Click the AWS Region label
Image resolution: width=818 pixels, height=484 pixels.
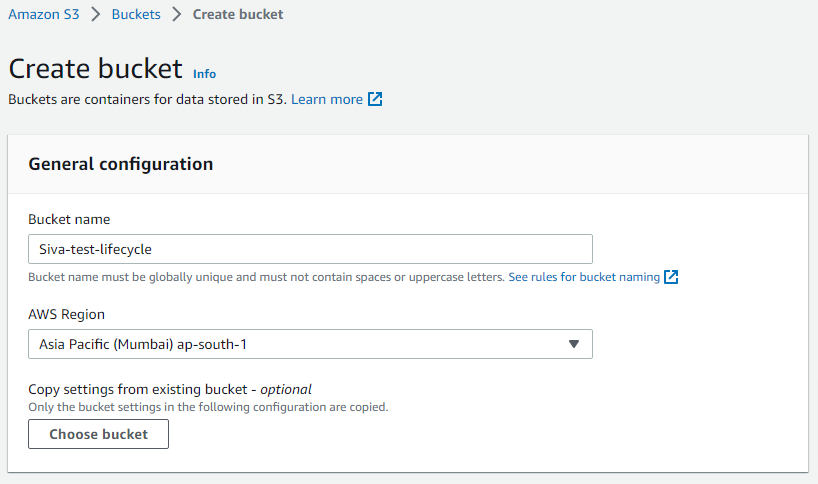click(67, 314)
